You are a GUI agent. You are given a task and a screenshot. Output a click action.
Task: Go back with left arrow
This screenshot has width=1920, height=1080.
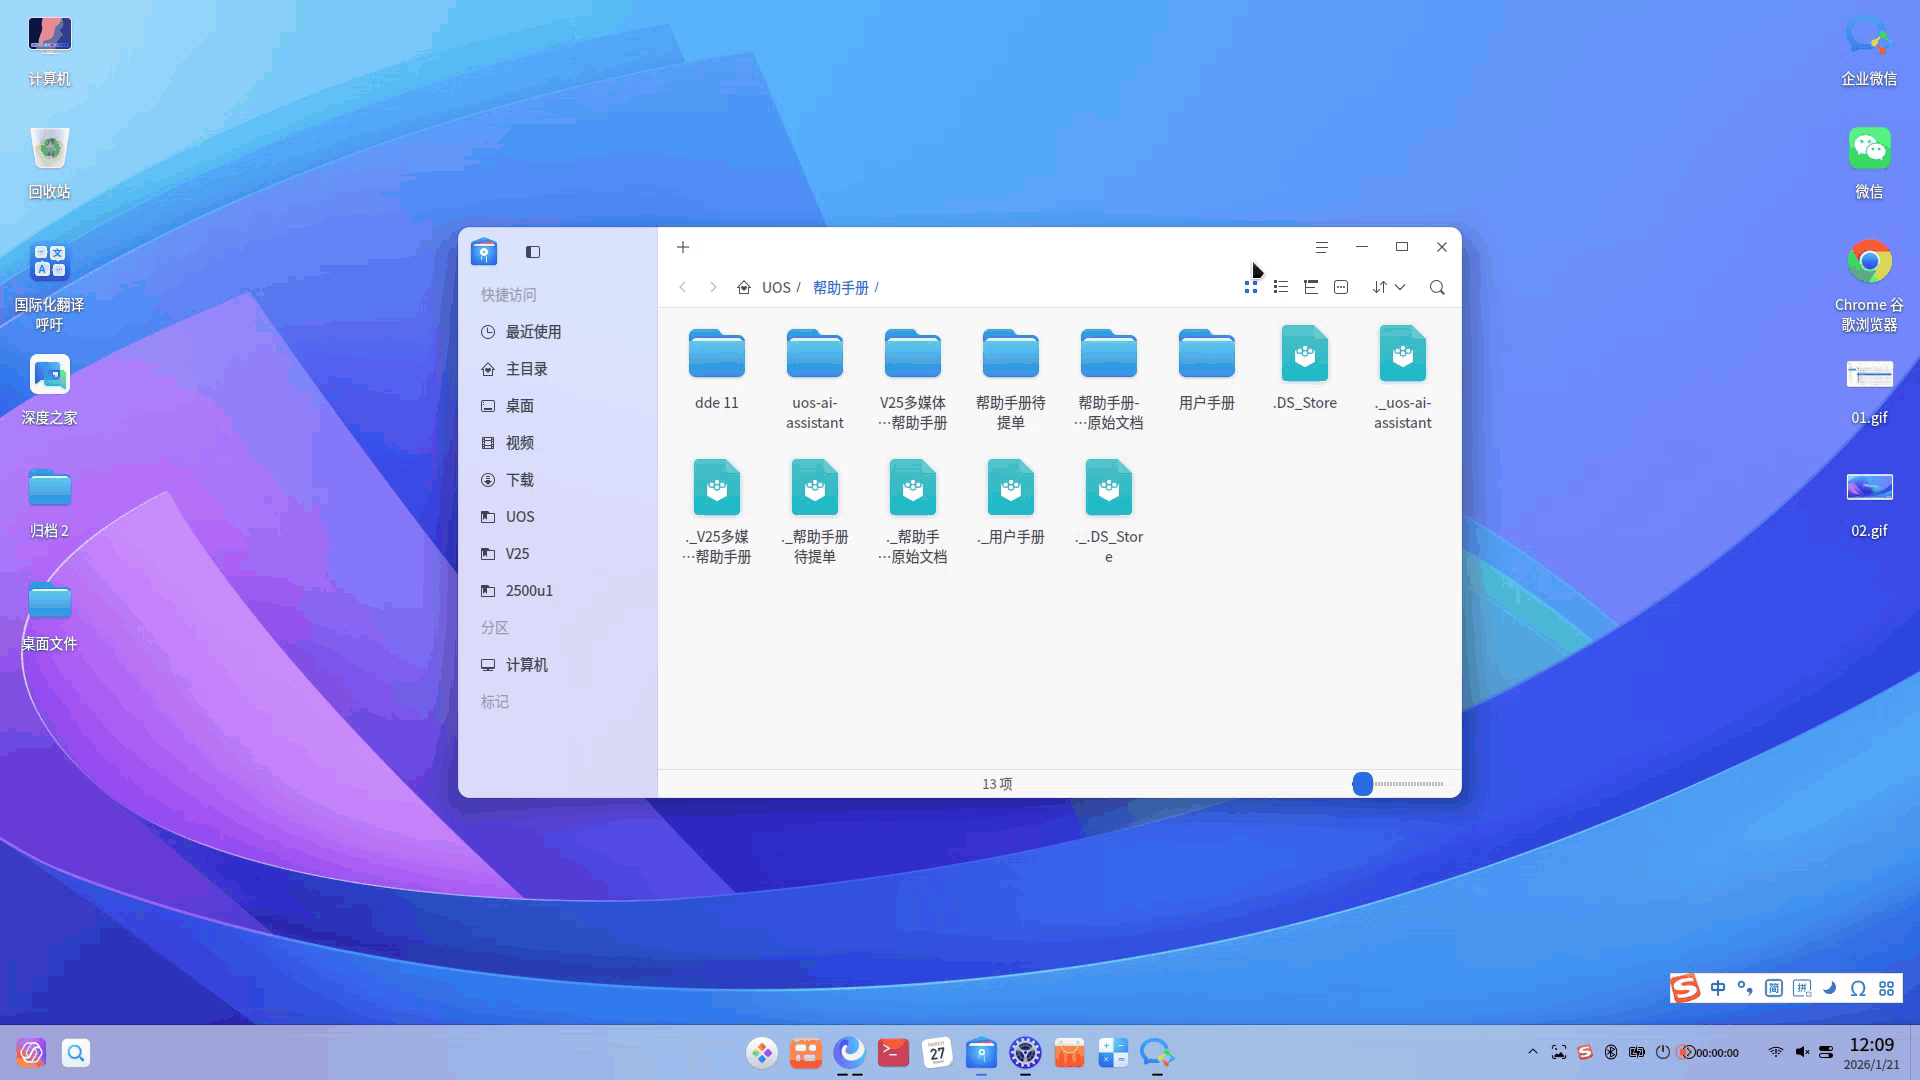[683, 287]
